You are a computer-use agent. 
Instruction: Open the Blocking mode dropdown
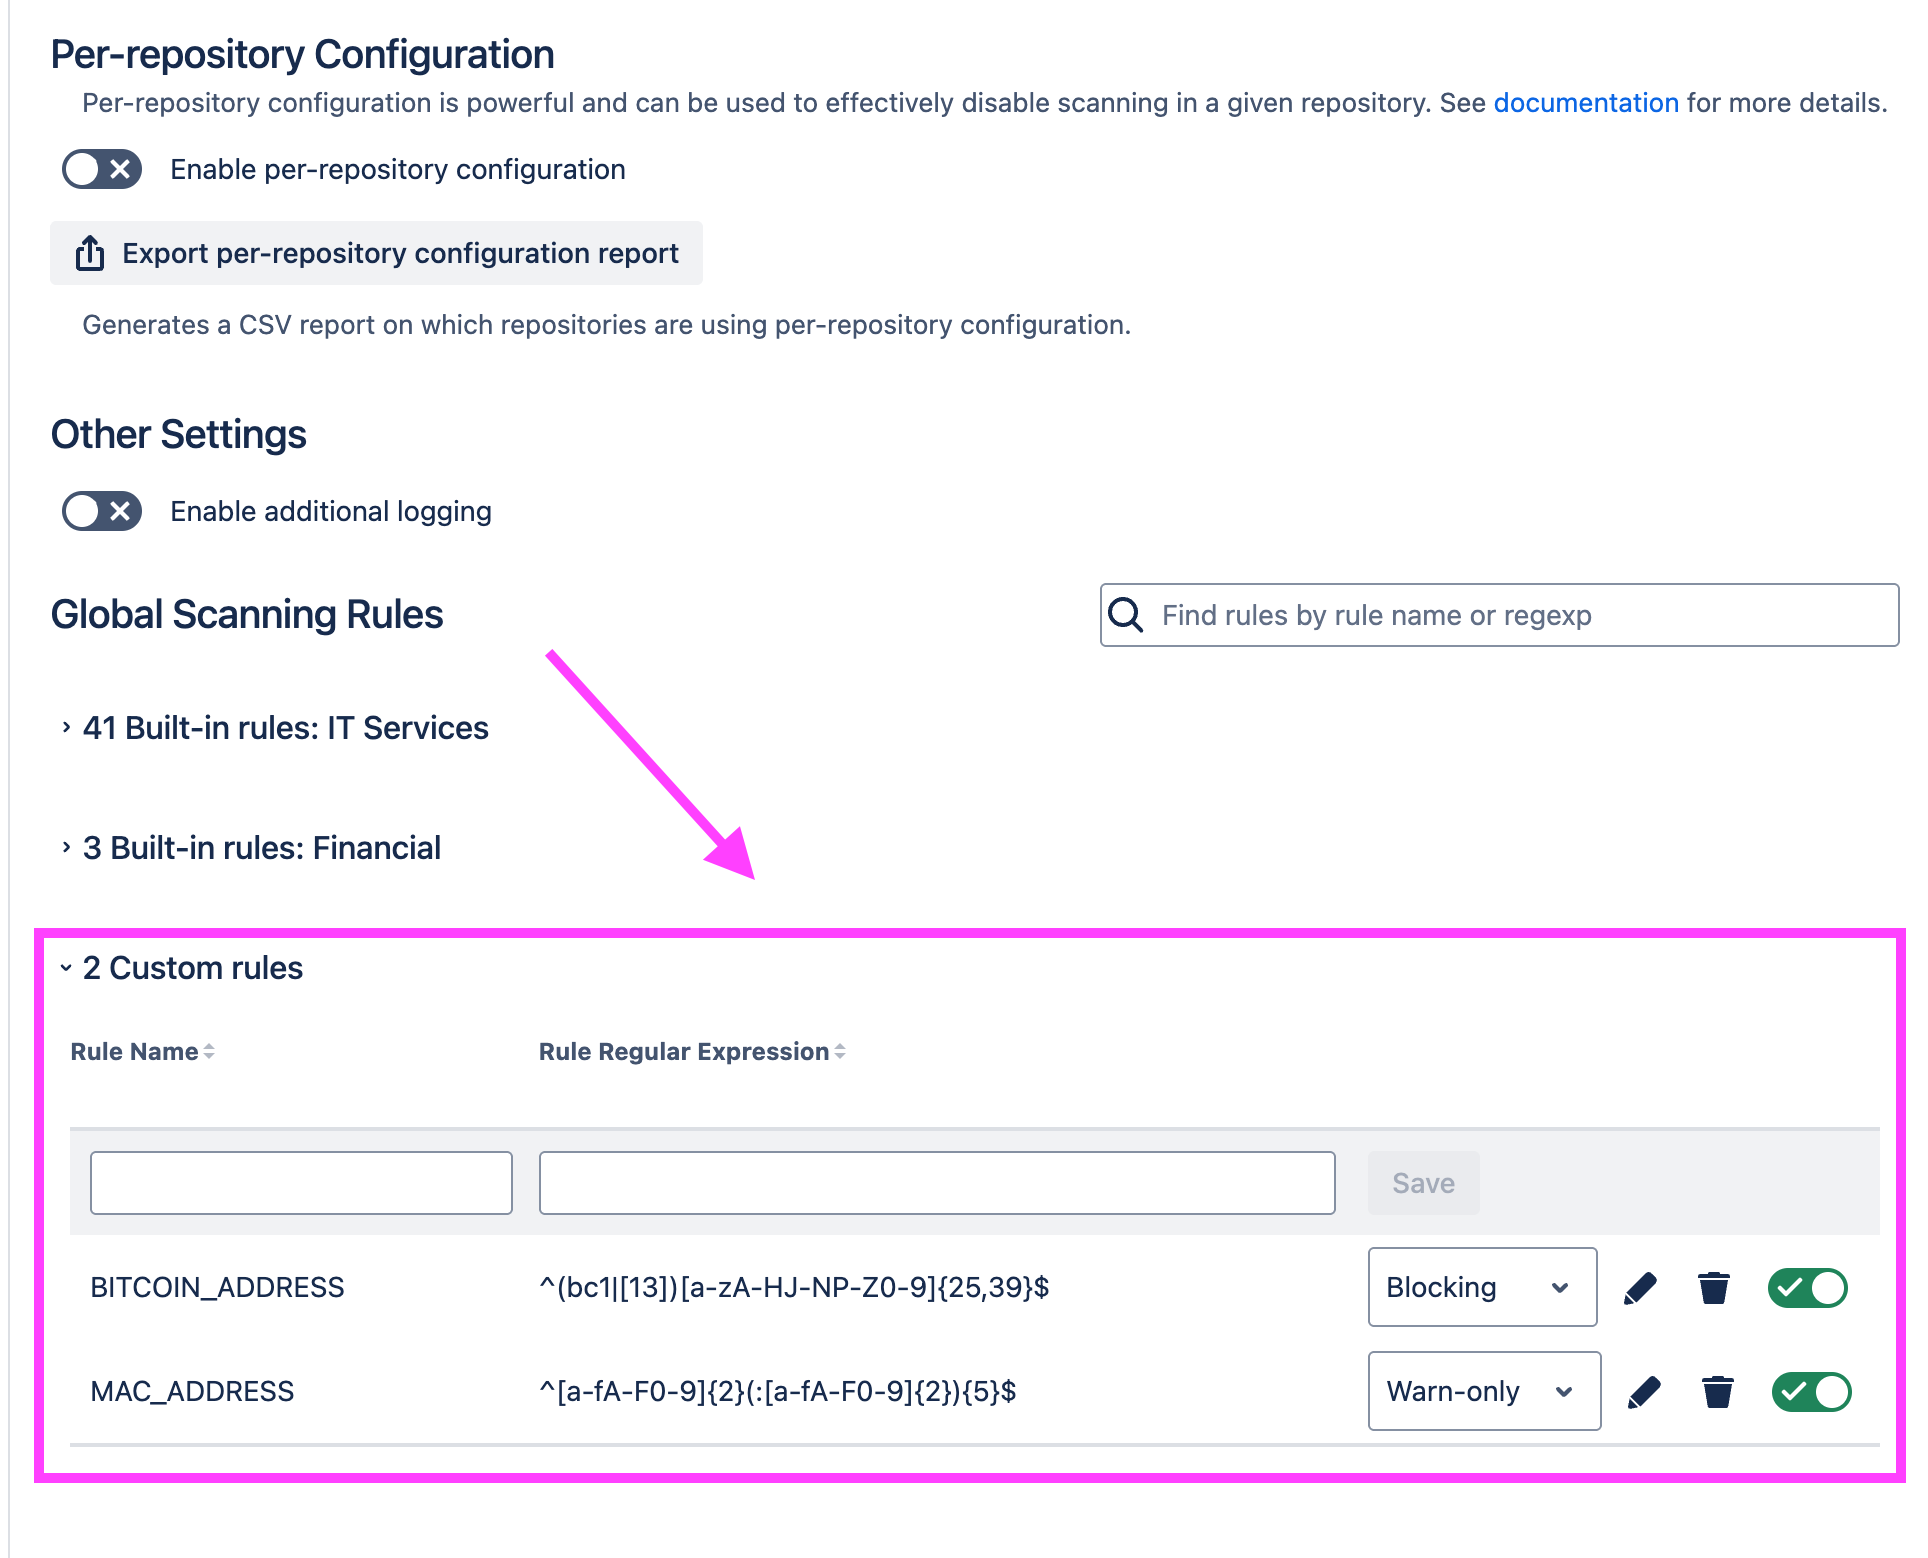pos(1482,1288)
